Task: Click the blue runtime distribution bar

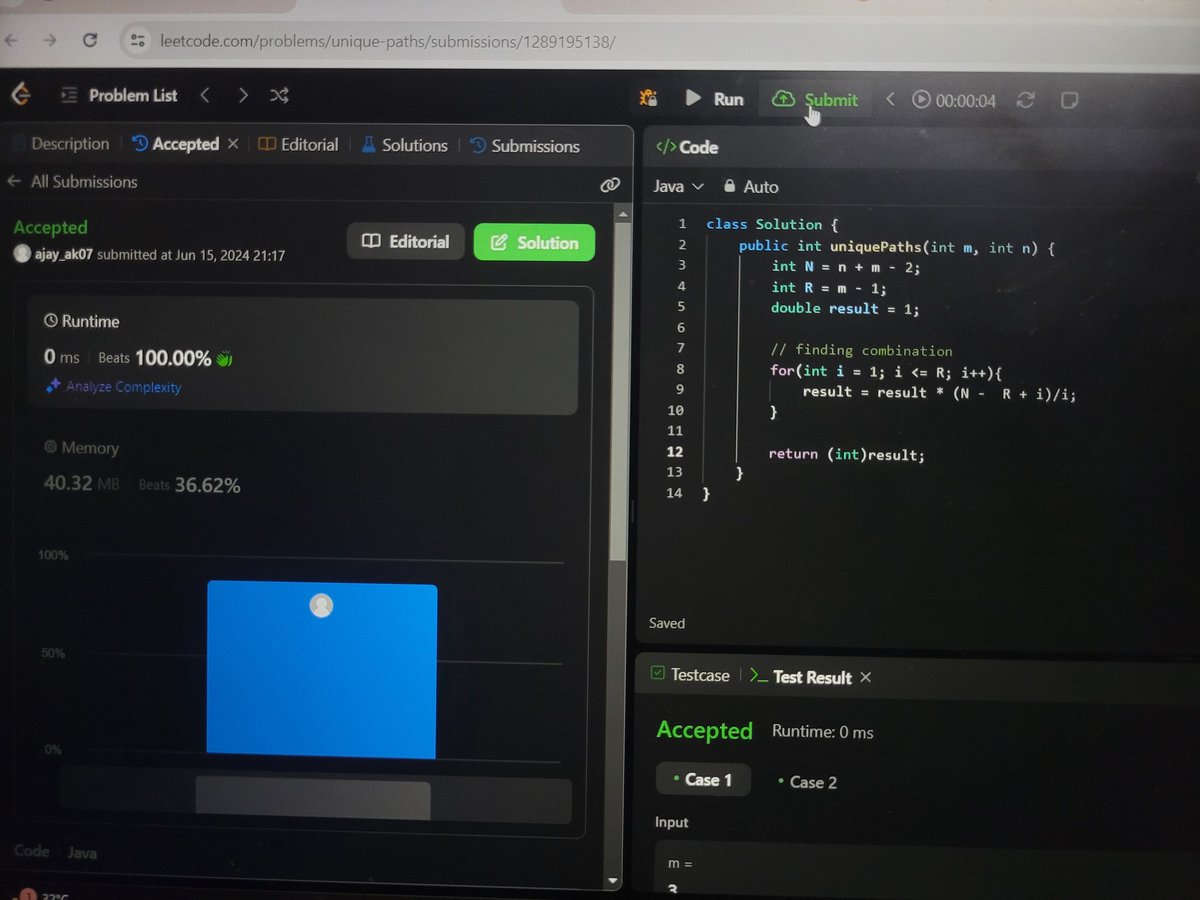Action: click(x=322, y=670)
